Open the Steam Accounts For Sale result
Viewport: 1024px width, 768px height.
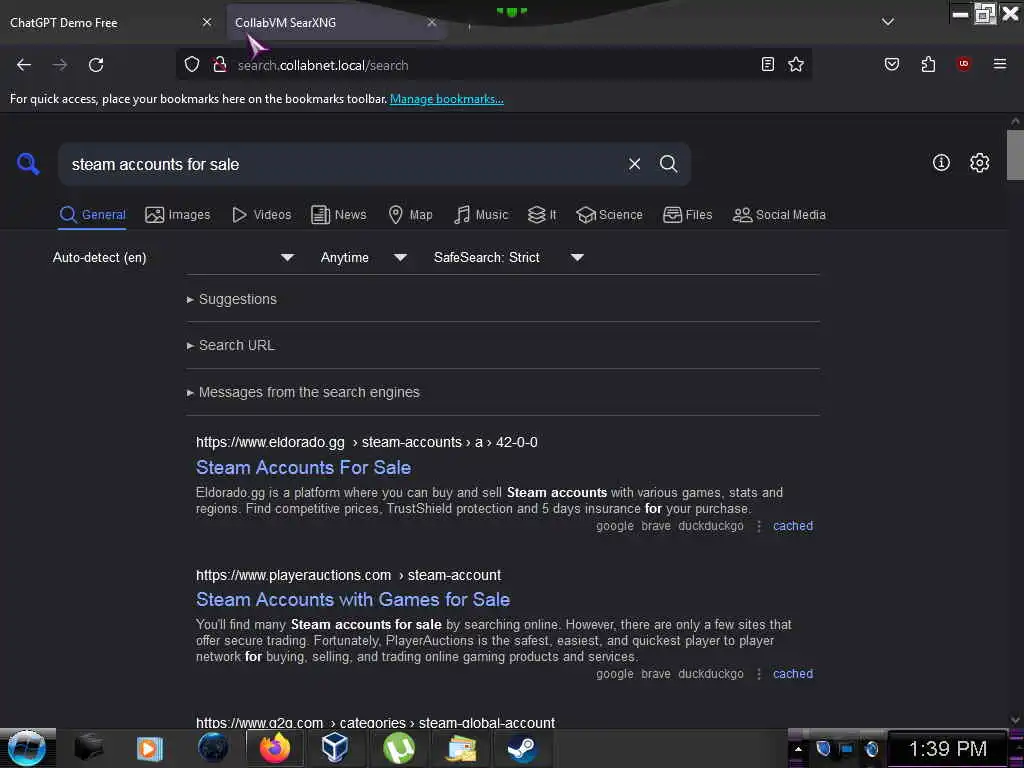tap(303, 468)
